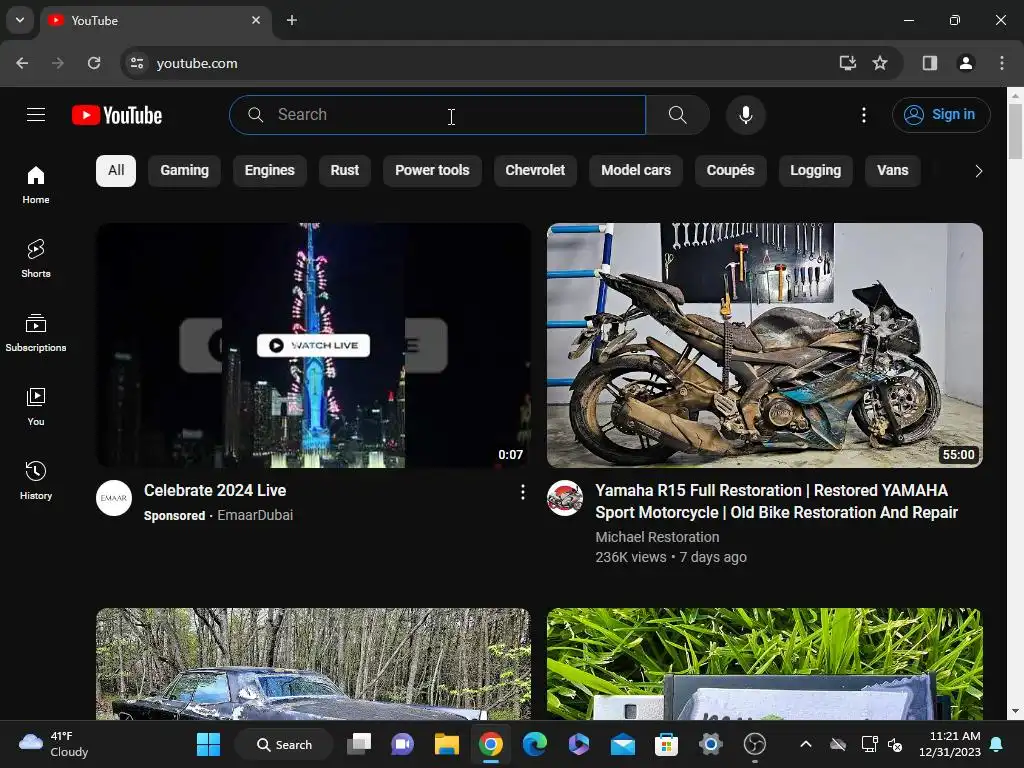Select the Power tools filter chip
This screenshot has width=1024, height=768.
pyautogui.click(x=432, y=171)
